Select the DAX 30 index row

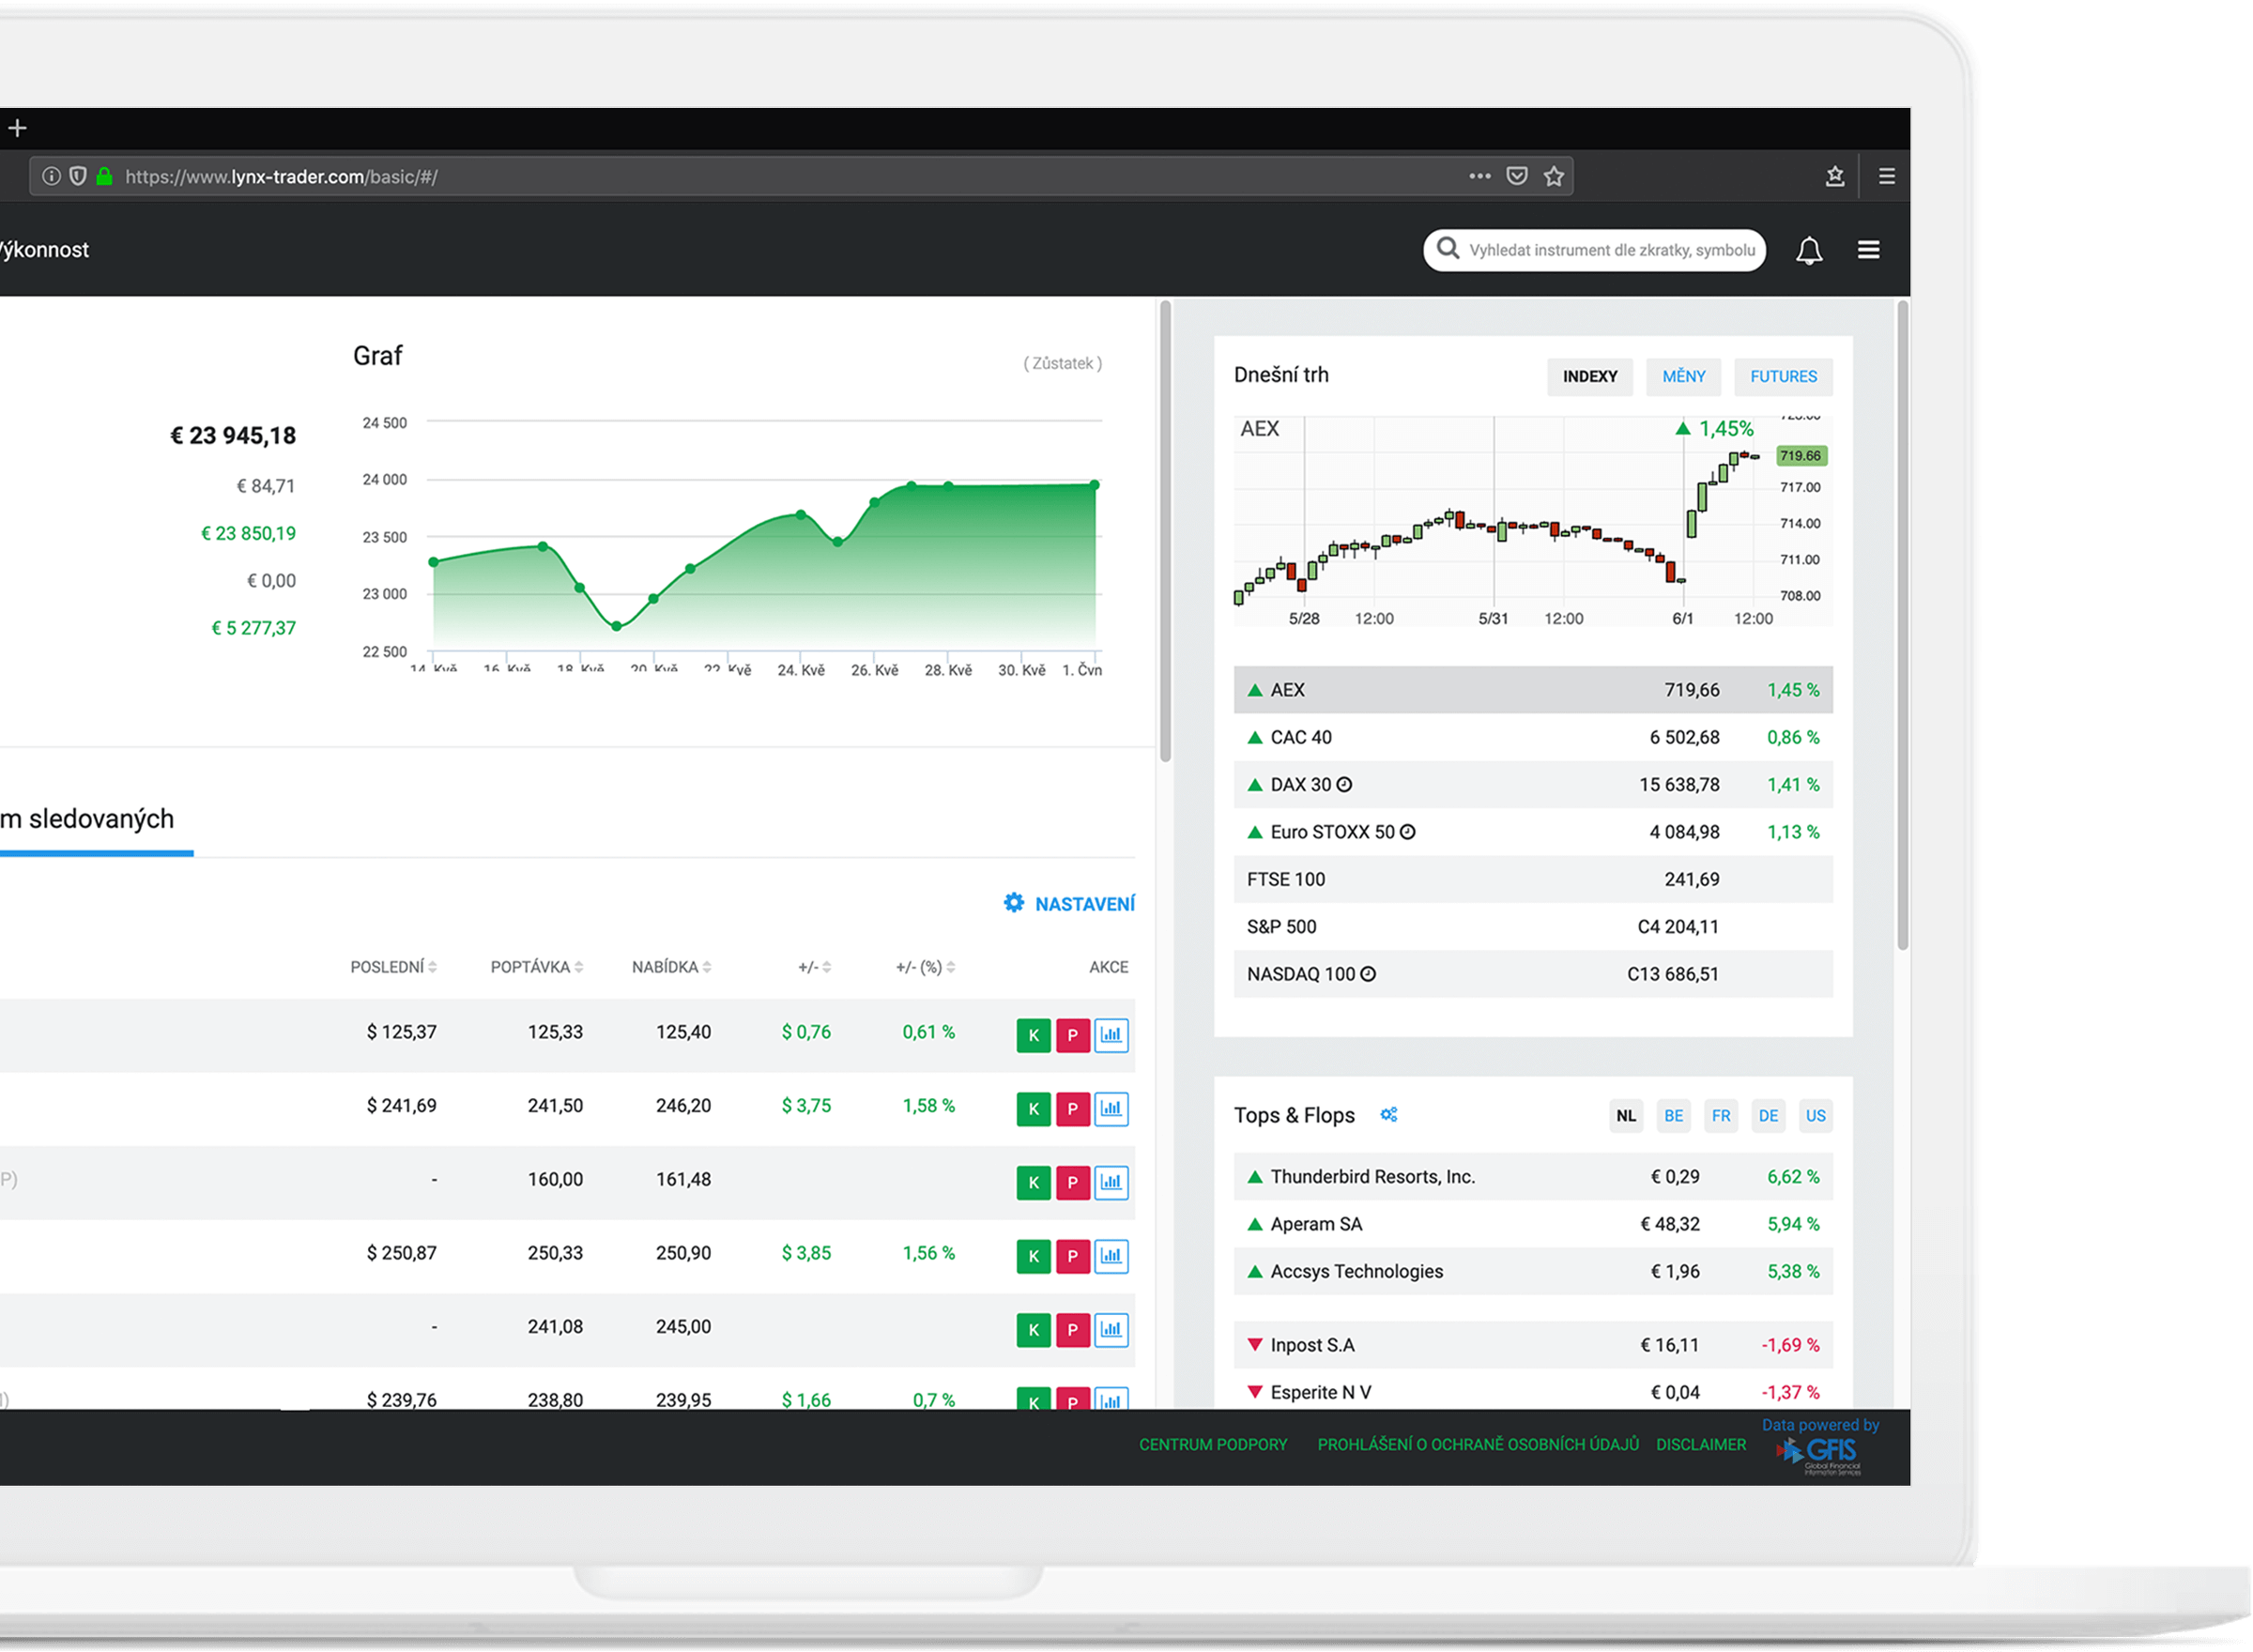pos(1532,784)
